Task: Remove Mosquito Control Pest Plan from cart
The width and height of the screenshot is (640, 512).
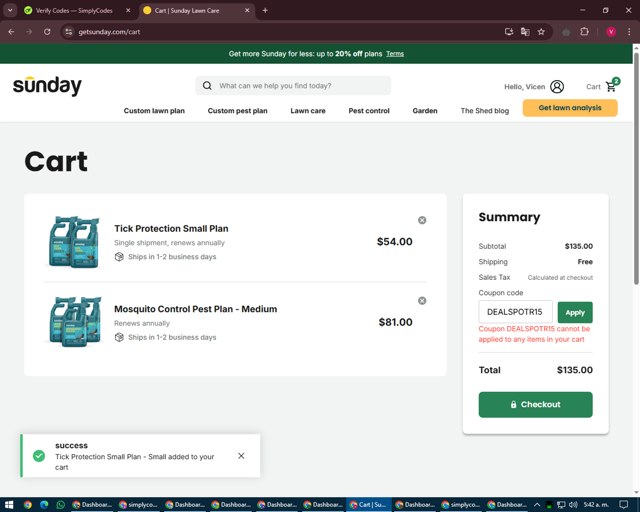Action: (422, 301)
